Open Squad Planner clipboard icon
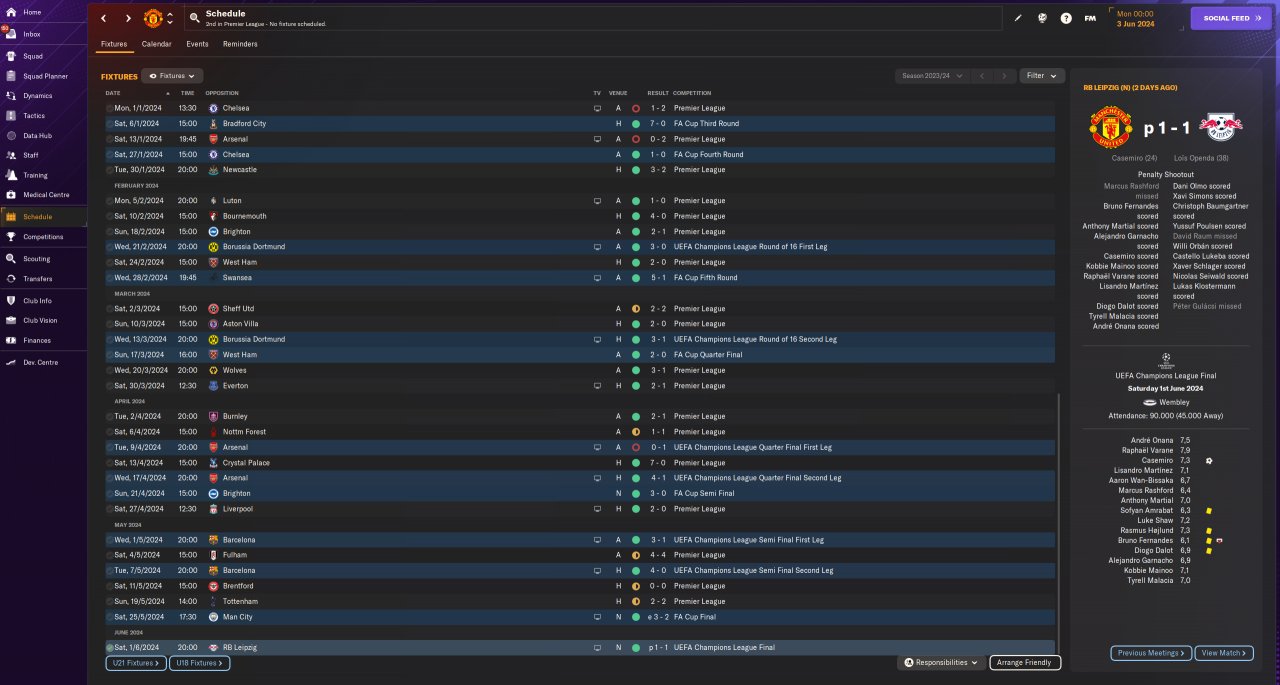Viewport: 1280px width, 685px height. (11, 76)
